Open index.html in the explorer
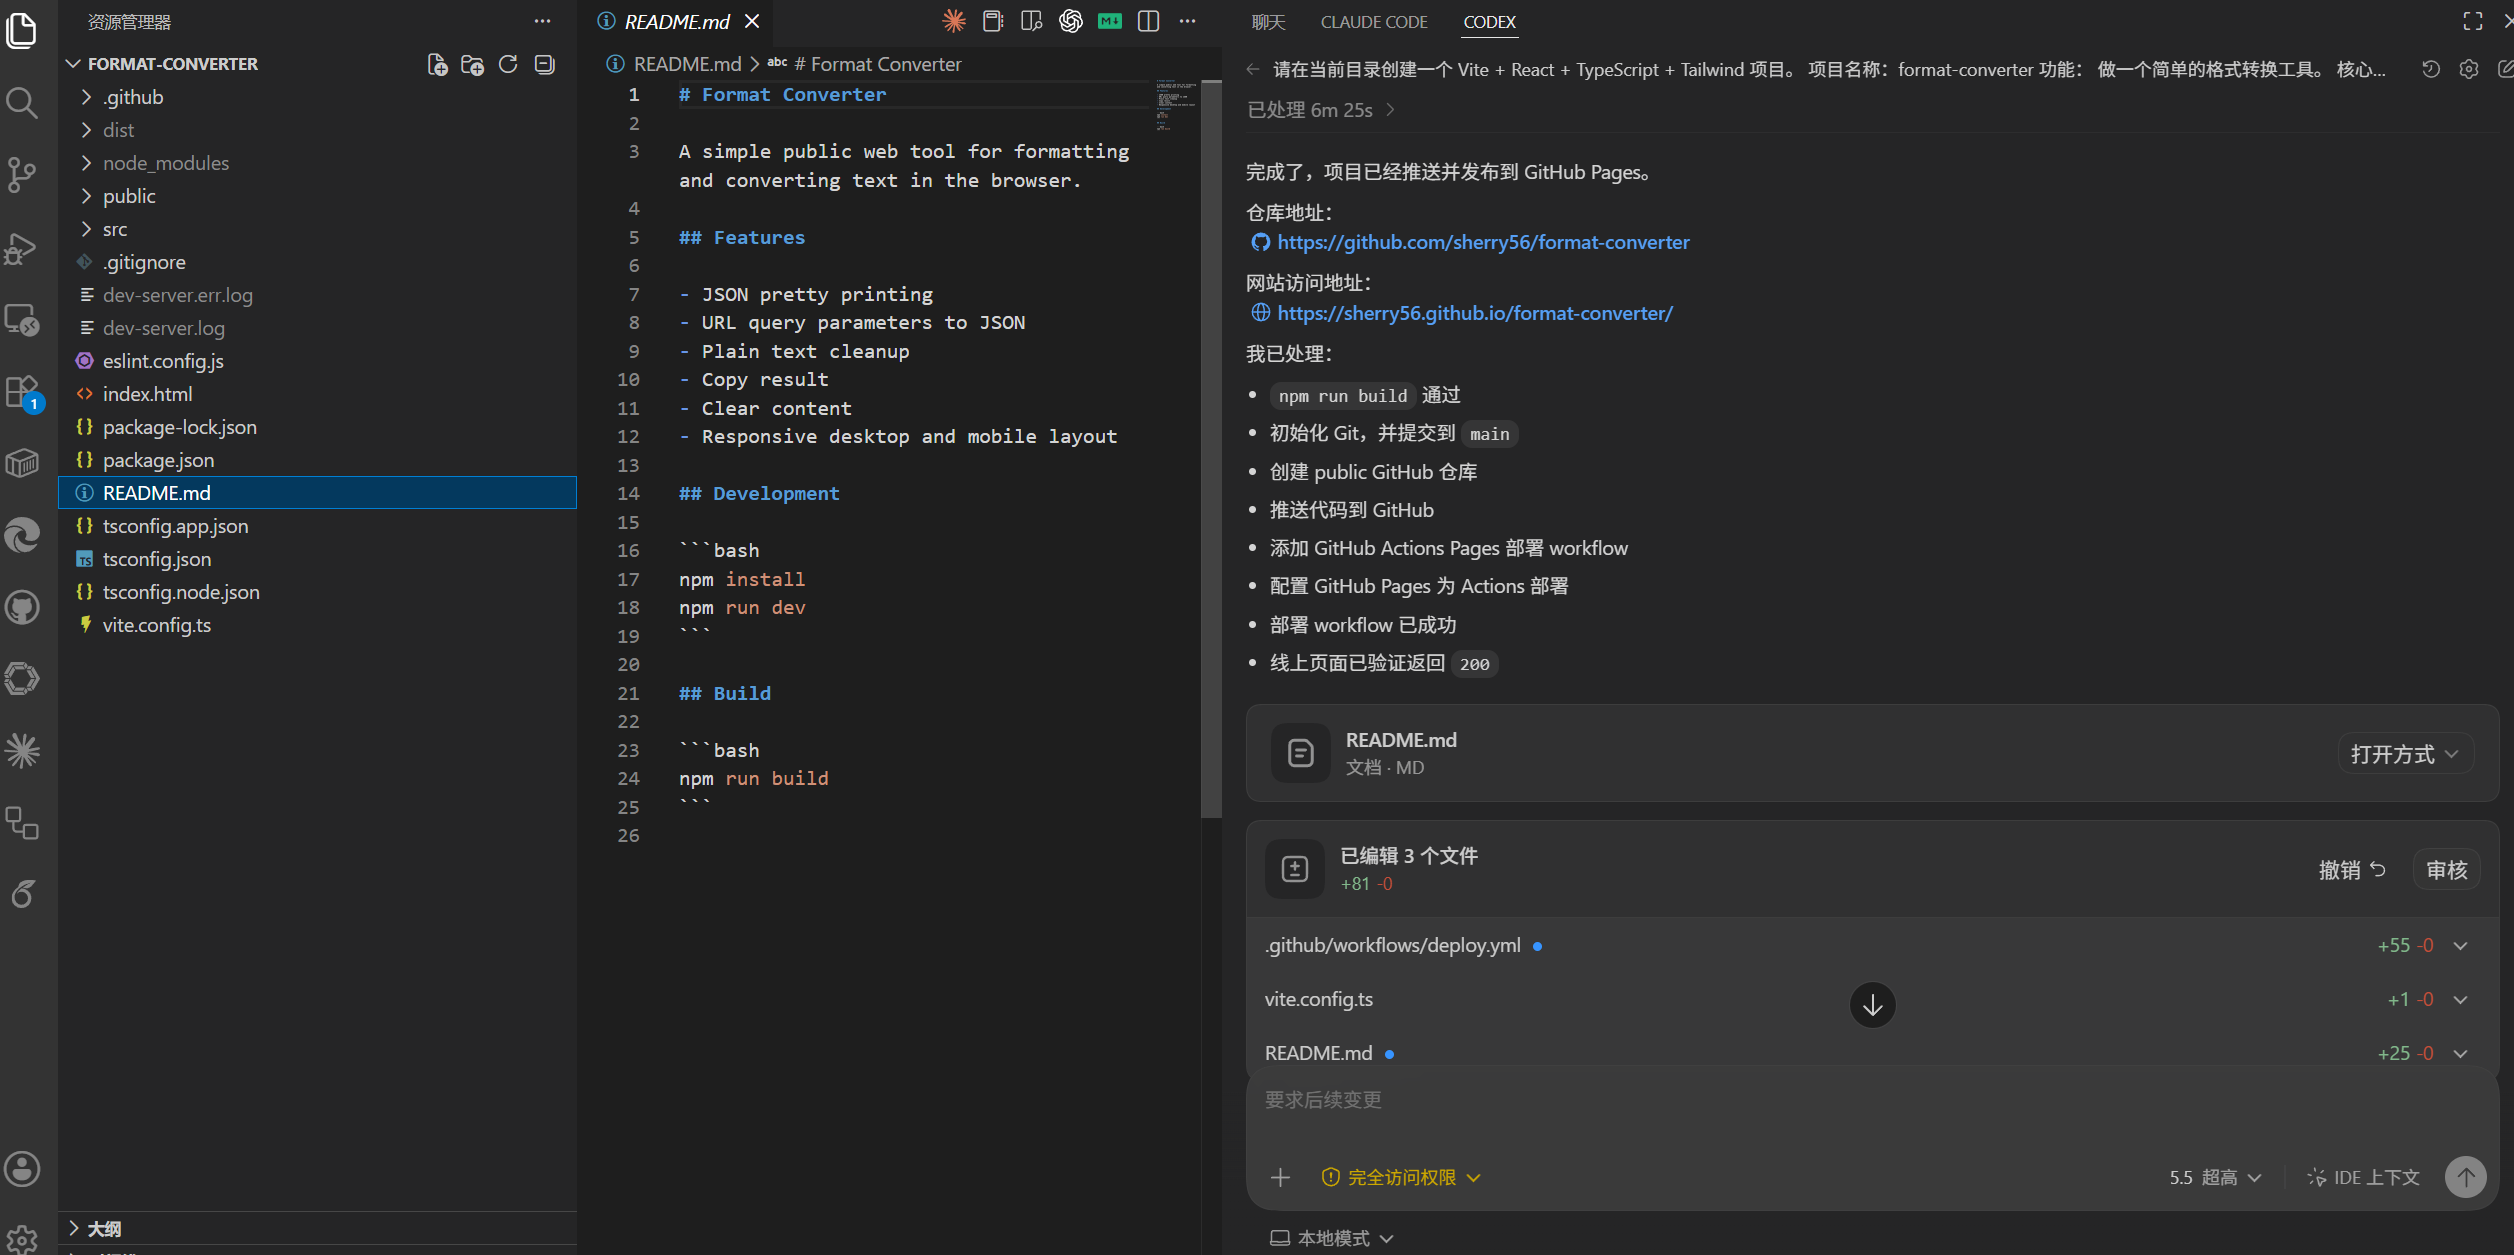The width and height of the screenshot is (2514, 1255). pyautogui.click(x=318, y=394)
